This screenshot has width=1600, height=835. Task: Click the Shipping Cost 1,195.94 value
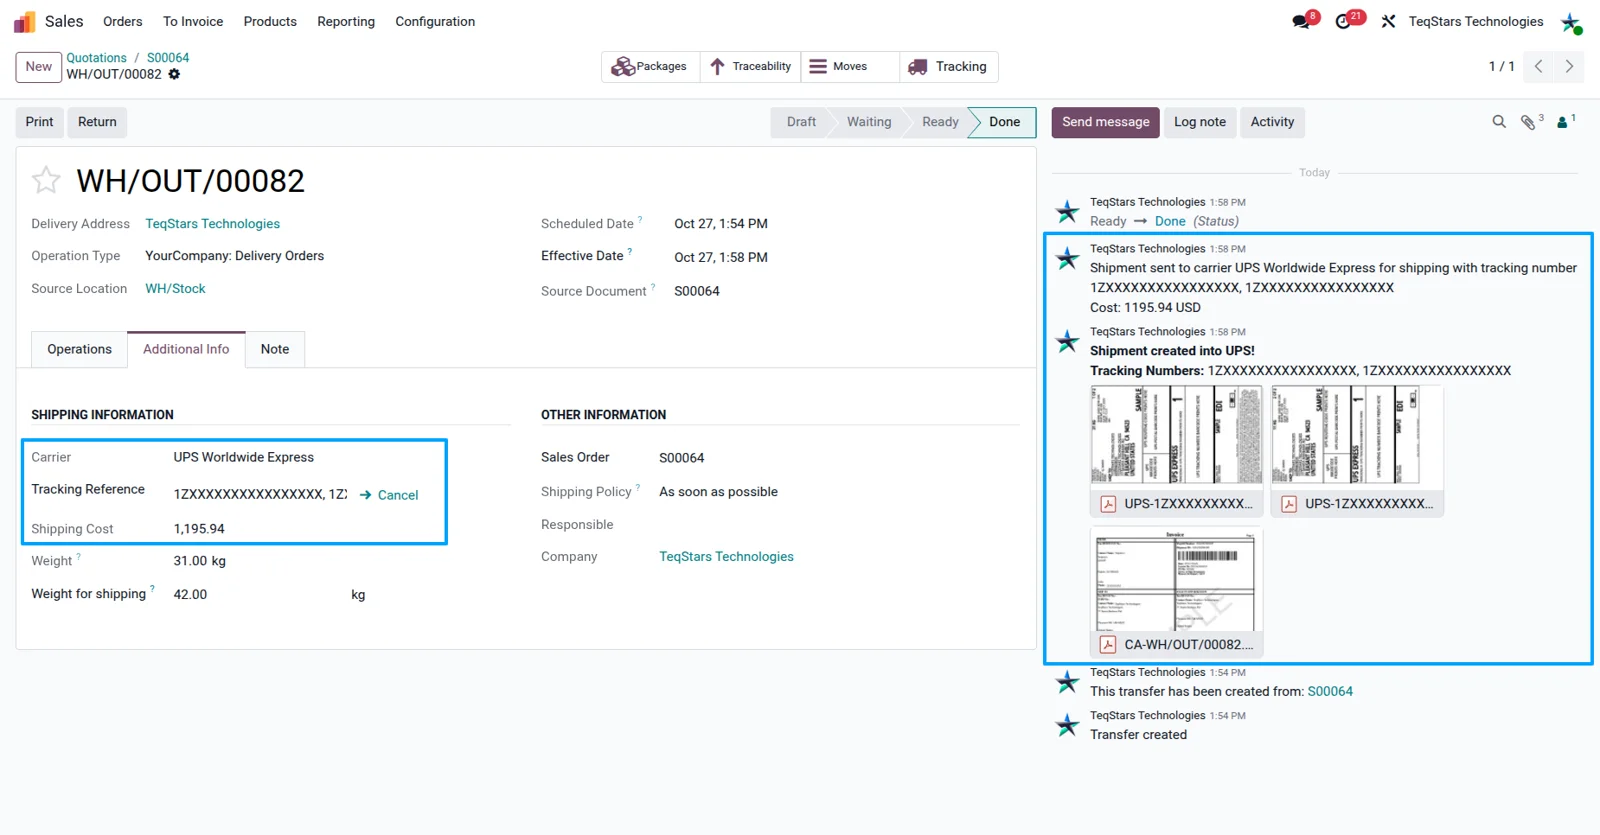pos(199,529)
